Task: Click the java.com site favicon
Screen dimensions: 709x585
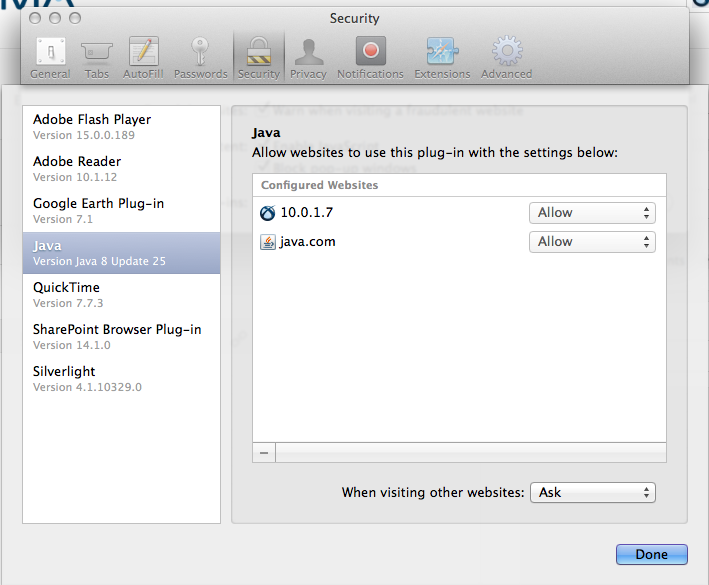Action: pyautogui.click(x=268, y=242)
